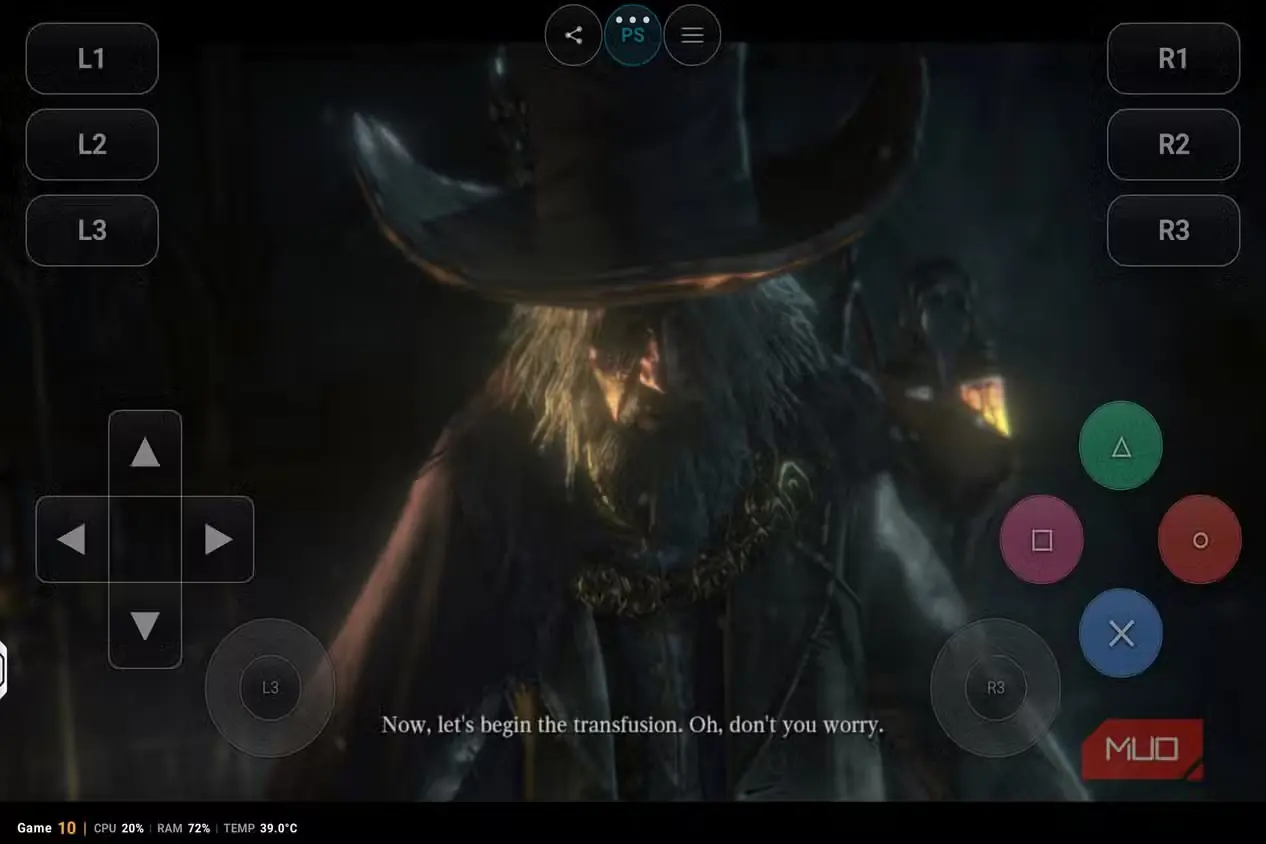Tap the rectangular L3 button
Image resolution: width=1266 pixels, height=844 pixels.
coord(92,230)
